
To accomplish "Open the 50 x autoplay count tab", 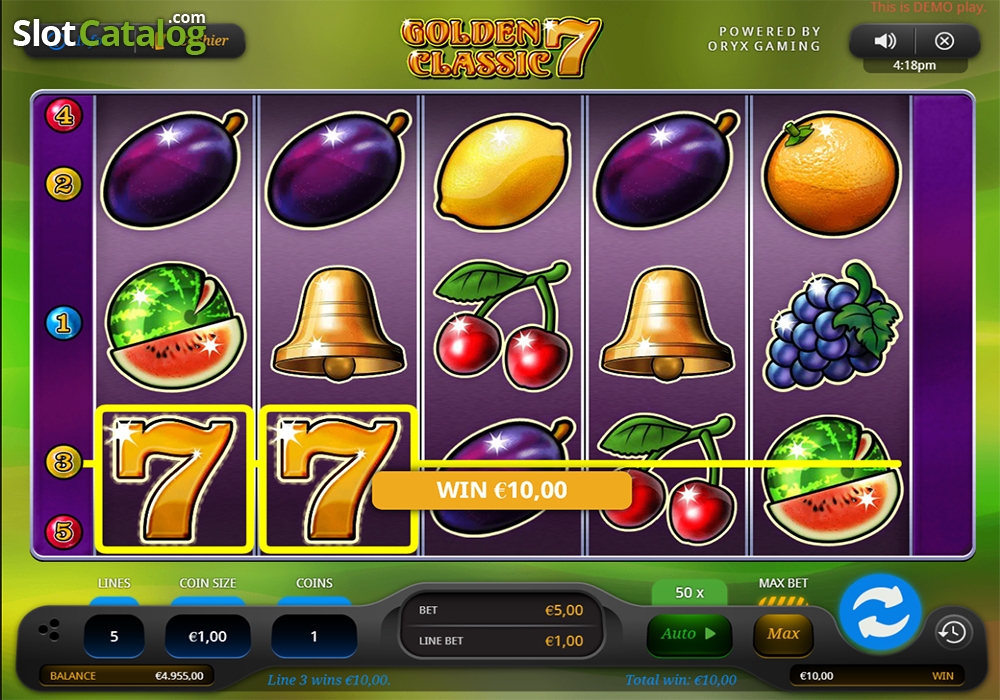I will 689,592.
